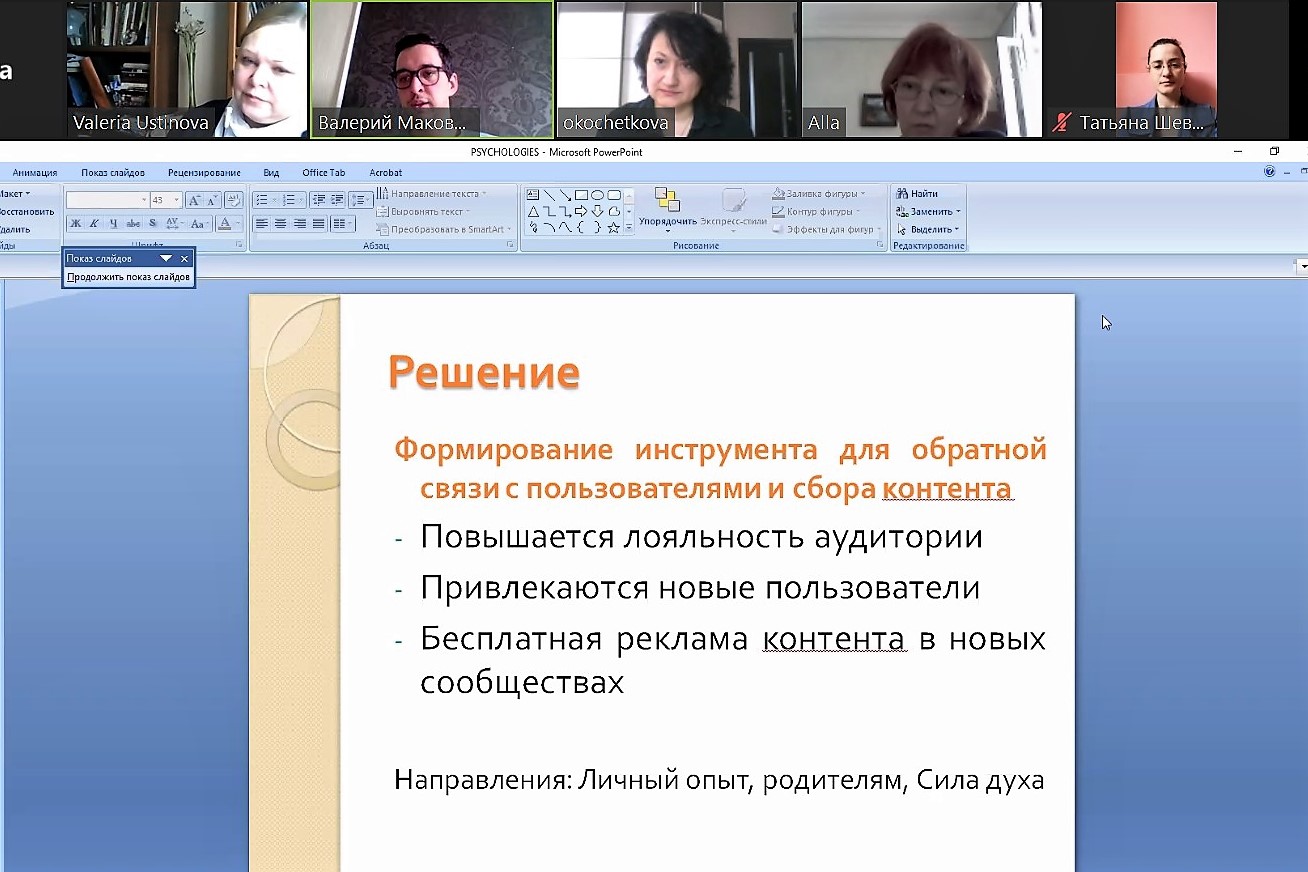The height and width of the screenshot is (872, 1308).
Task: Toggle bold (Ж) formatting
Action: click(75, 224)
